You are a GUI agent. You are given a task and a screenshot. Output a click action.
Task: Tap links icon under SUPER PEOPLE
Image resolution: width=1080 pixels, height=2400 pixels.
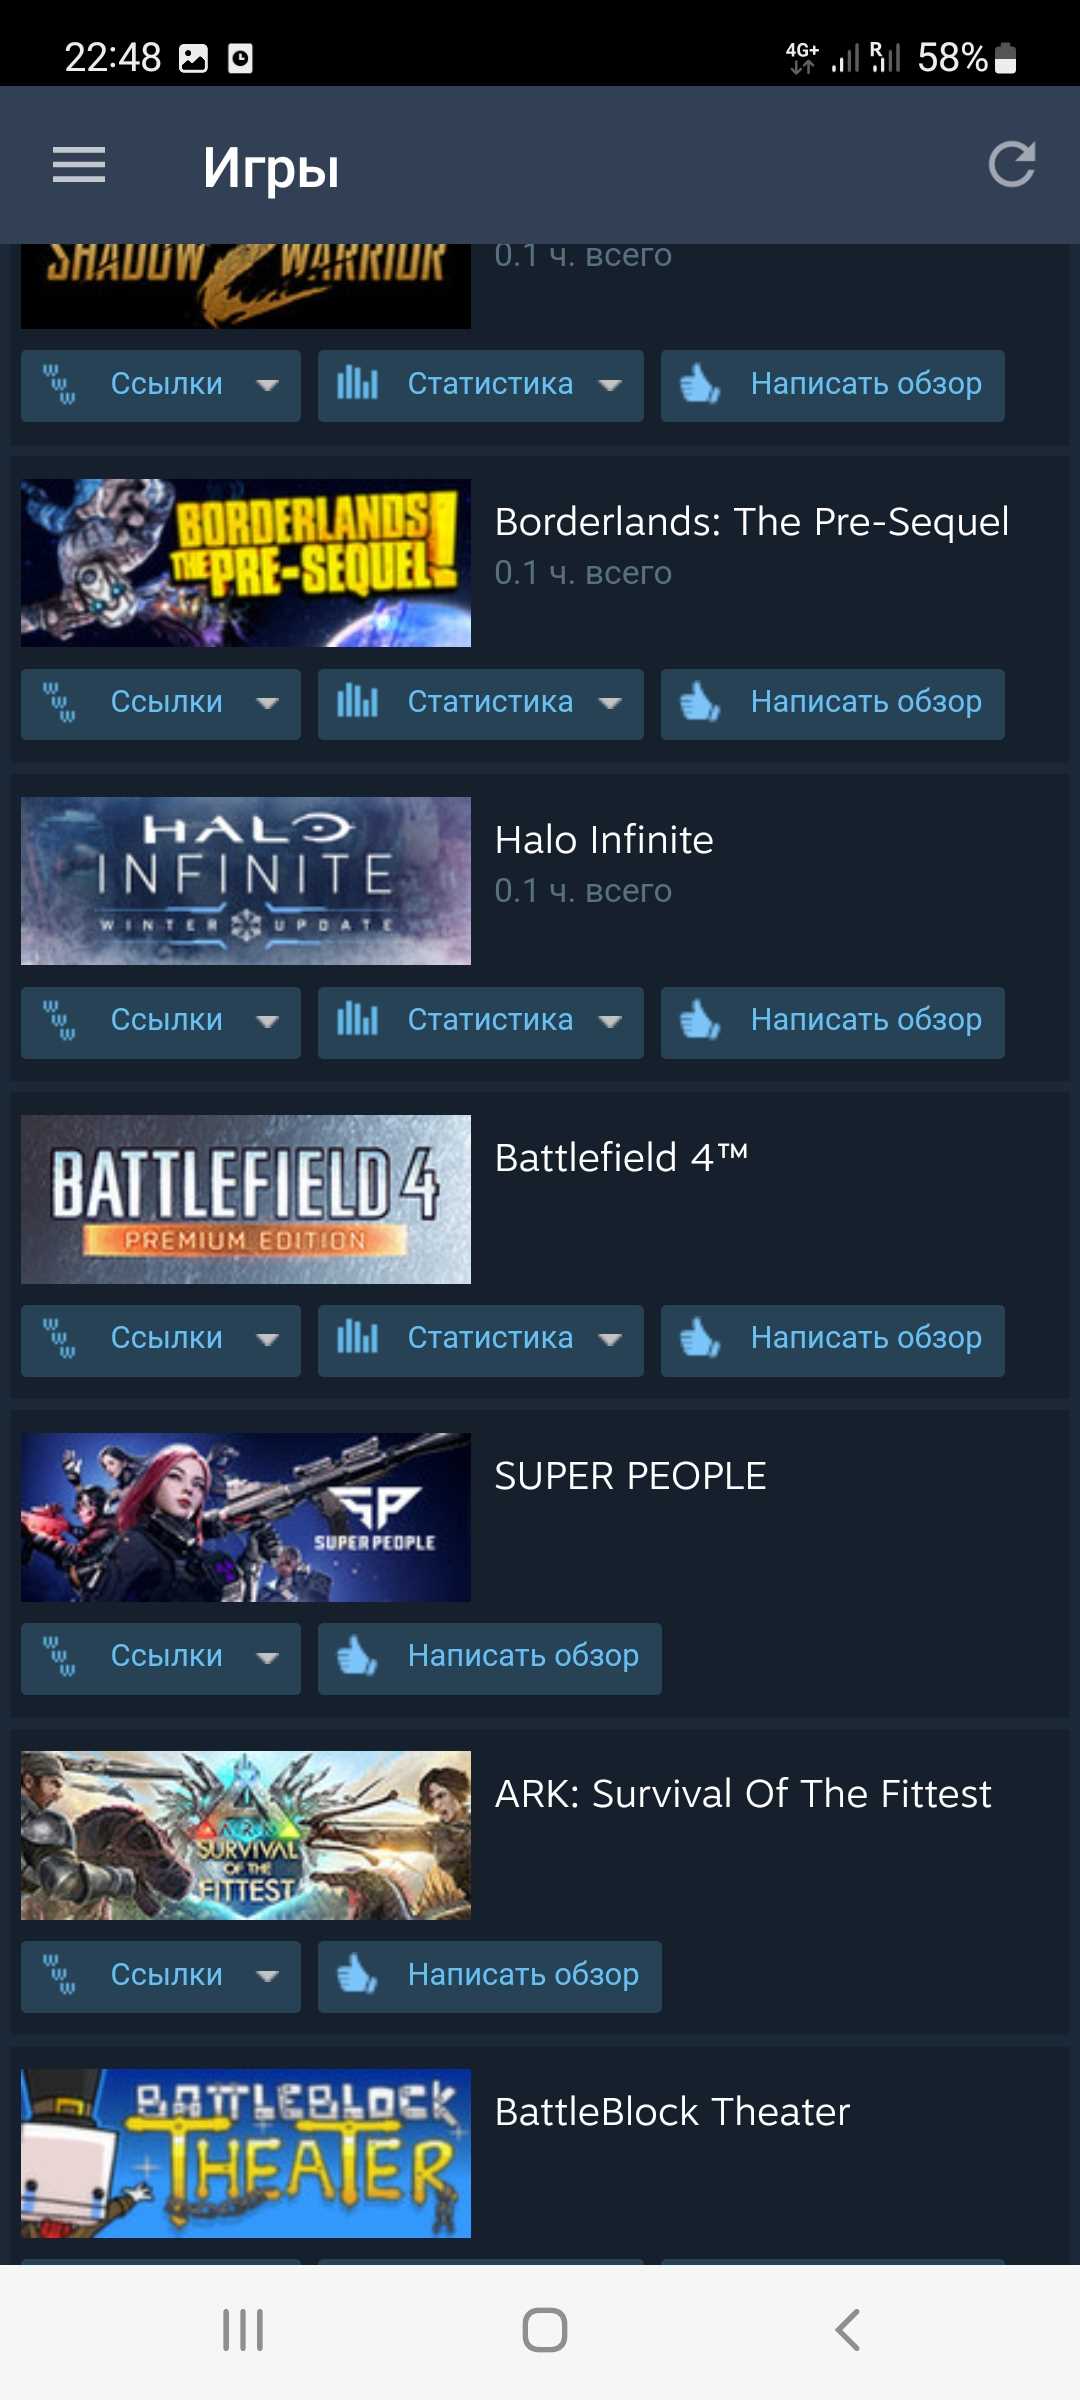[59, 1657]
